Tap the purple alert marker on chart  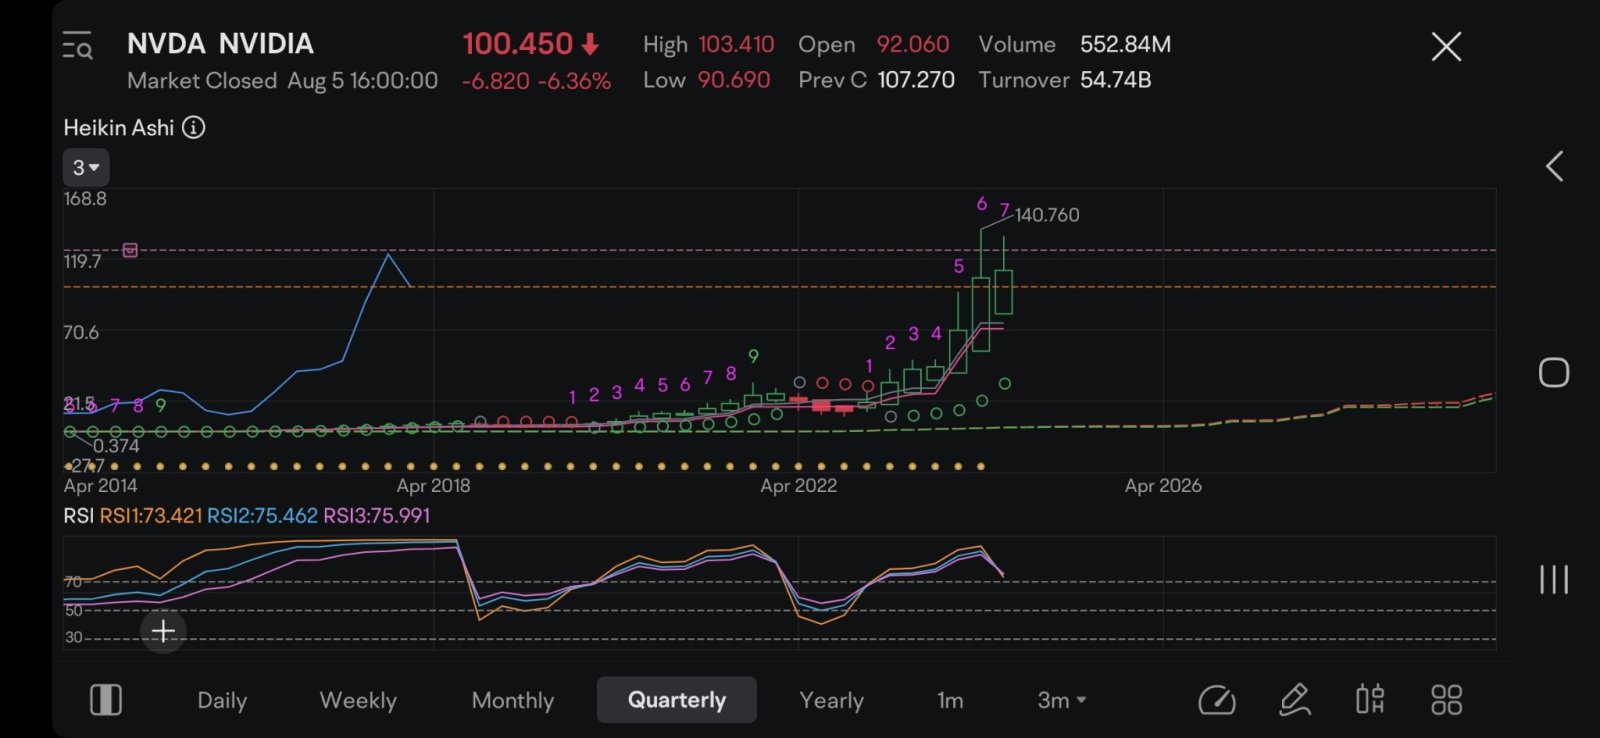pos(130,250)
